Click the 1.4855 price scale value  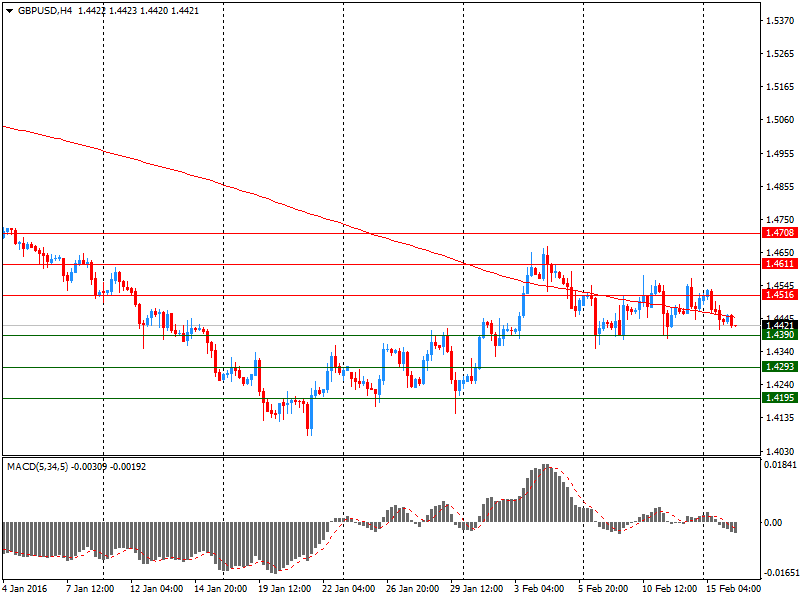click(781, 187)
